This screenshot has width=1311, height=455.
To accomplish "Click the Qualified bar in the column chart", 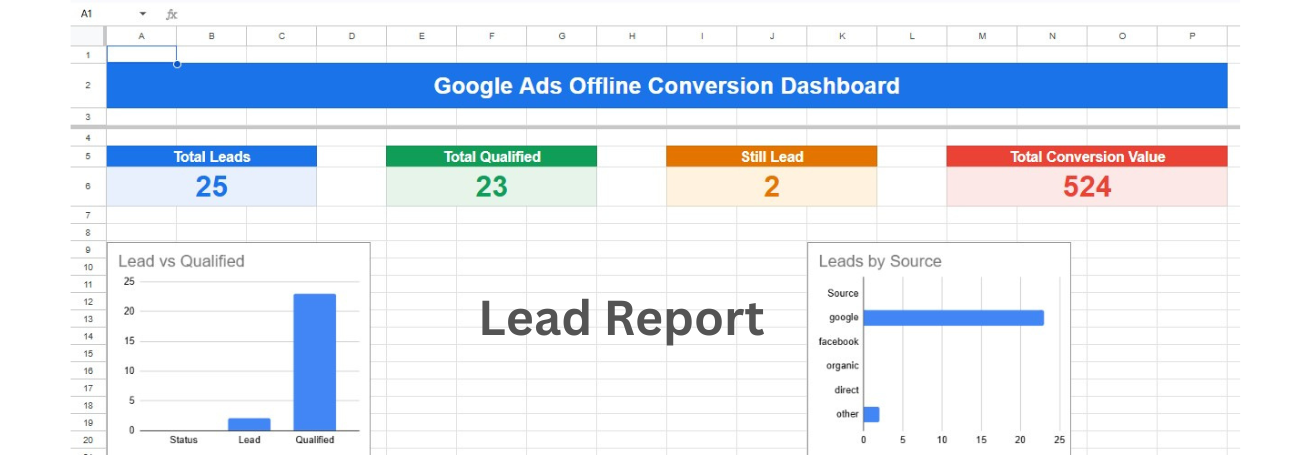I will [x=314, y=362].
